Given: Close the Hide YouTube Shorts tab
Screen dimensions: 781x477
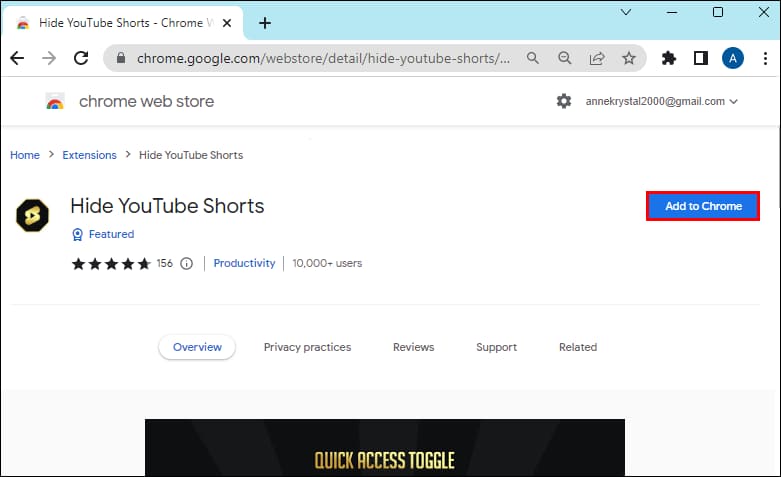Looking at the screenshot, I should 227,23.
